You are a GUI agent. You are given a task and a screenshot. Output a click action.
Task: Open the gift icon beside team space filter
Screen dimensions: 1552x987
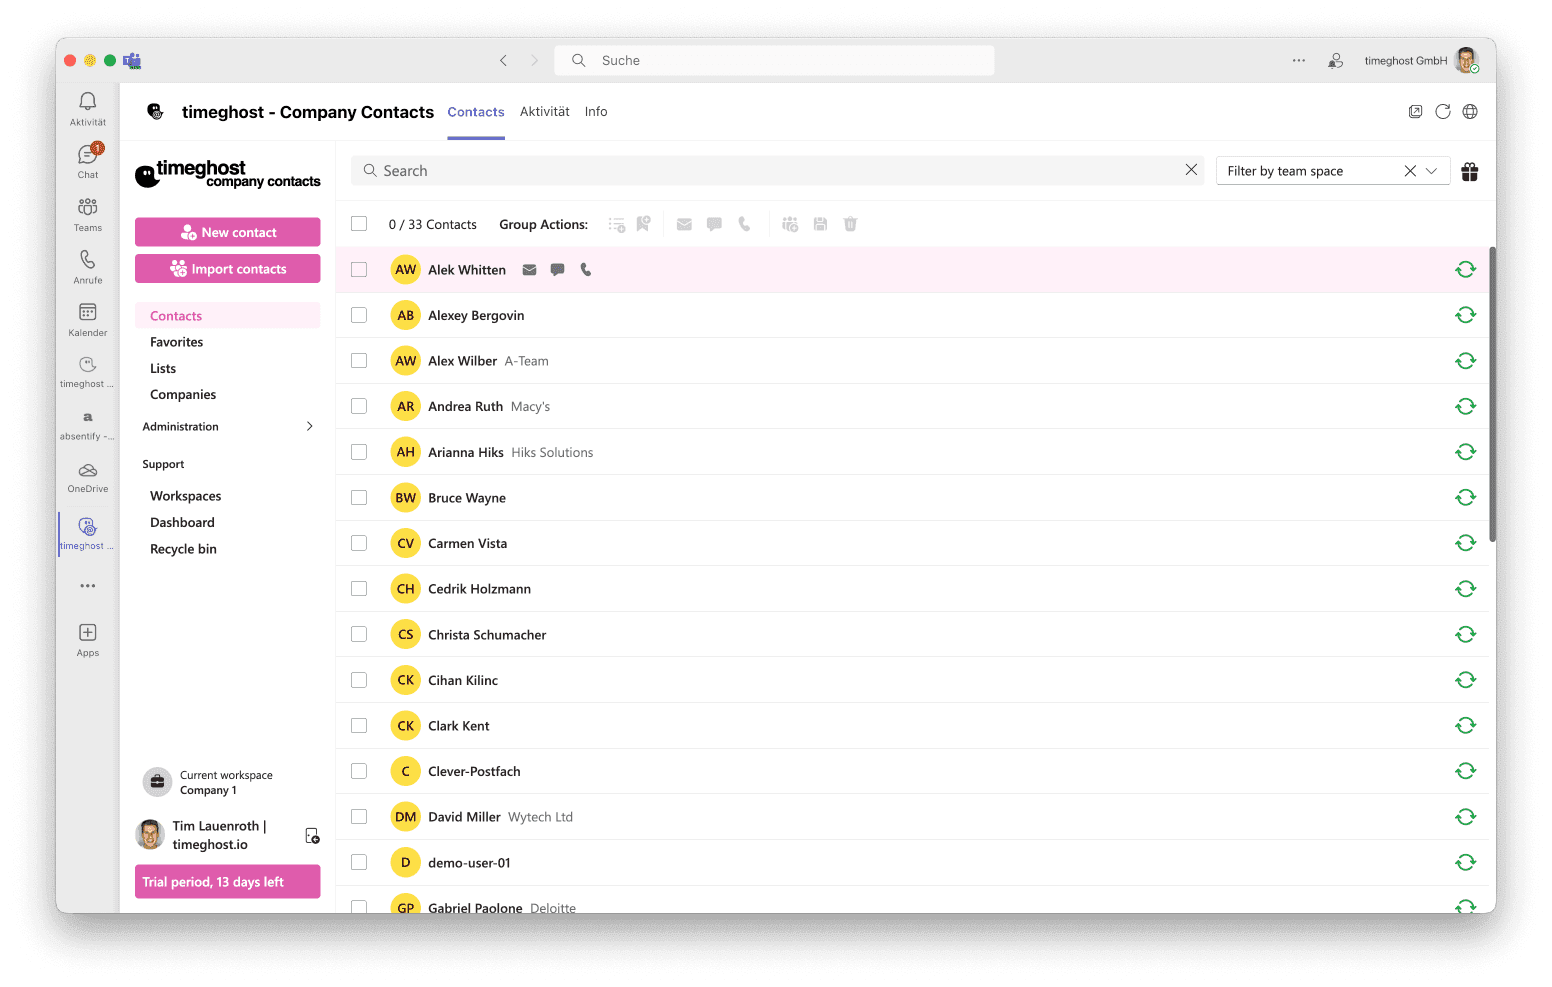[x=1469, y=172]
